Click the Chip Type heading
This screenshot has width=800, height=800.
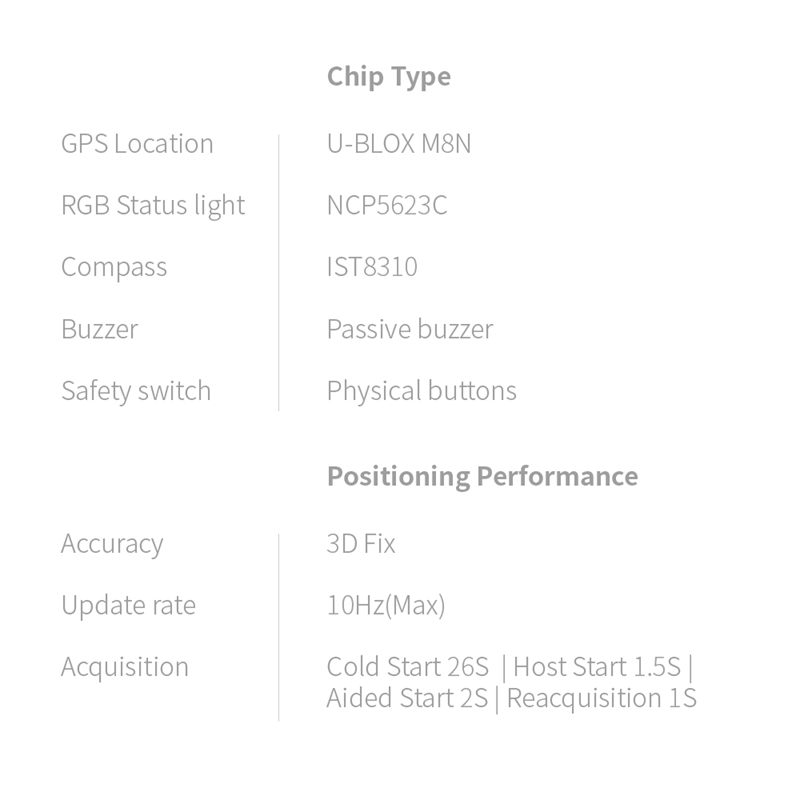click(388, 77)
